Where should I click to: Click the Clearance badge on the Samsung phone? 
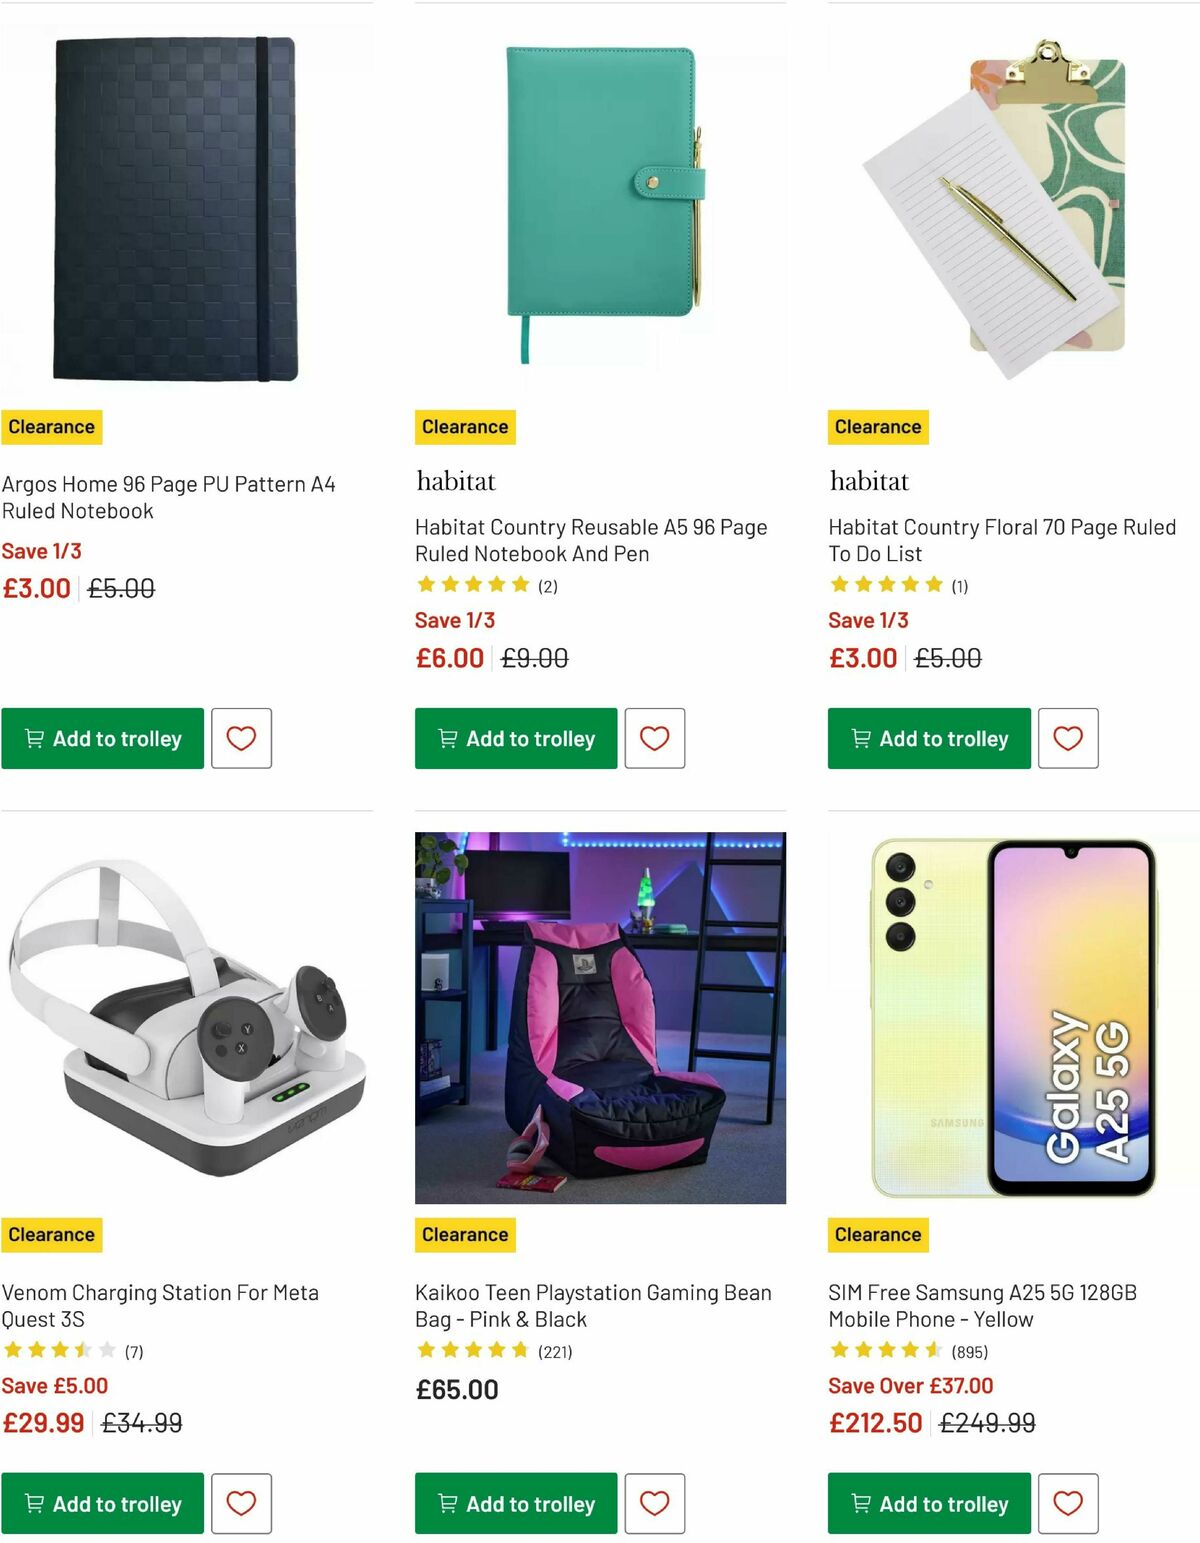pos(877,1235)
